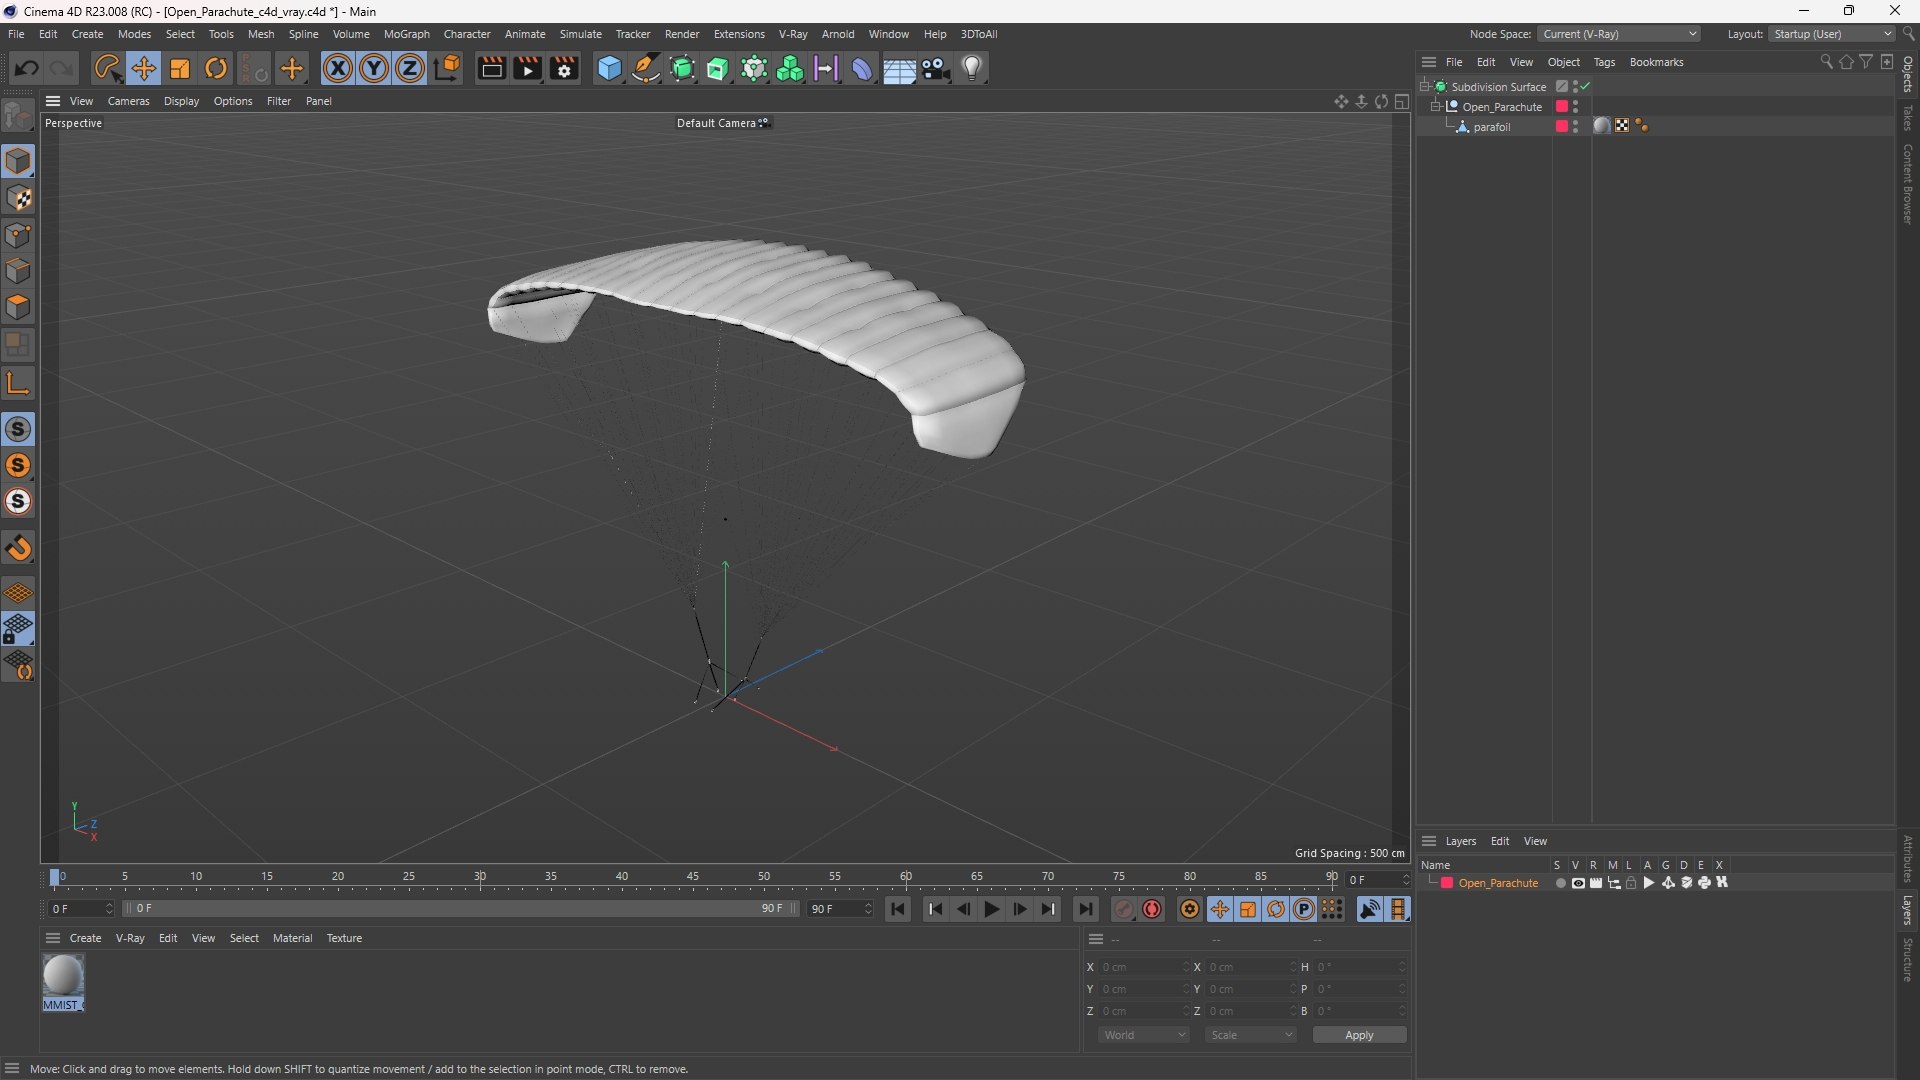Open the World coordinate system dropdown
This screenshot has height=1080, width=1920.
click(1144, 1035)
